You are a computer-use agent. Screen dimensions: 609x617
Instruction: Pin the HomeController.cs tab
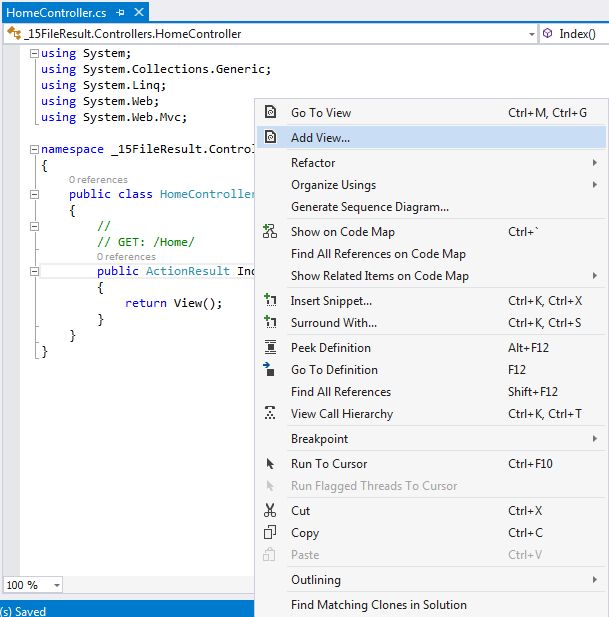click(121, 12)
